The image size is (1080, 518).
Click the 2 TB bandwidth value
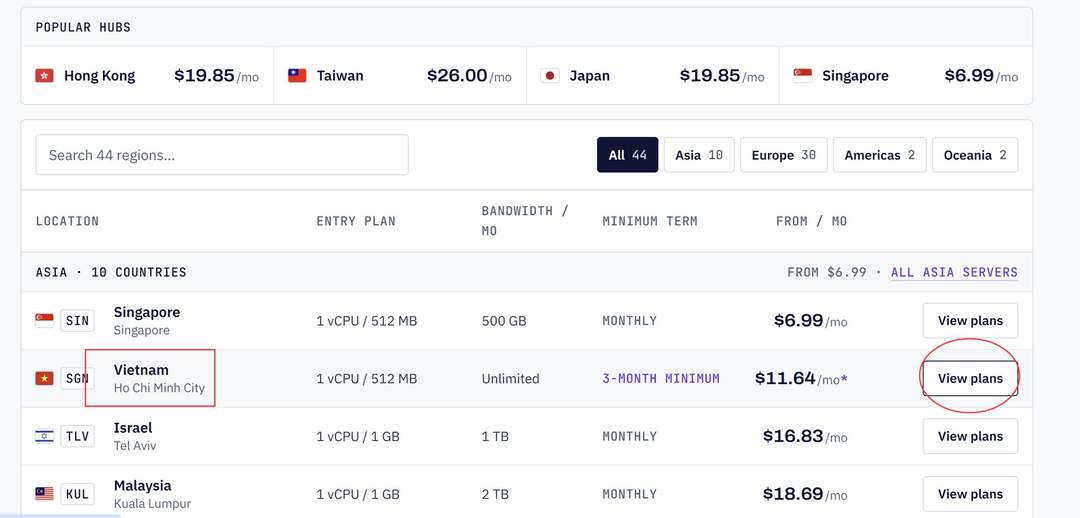(495, 494)
